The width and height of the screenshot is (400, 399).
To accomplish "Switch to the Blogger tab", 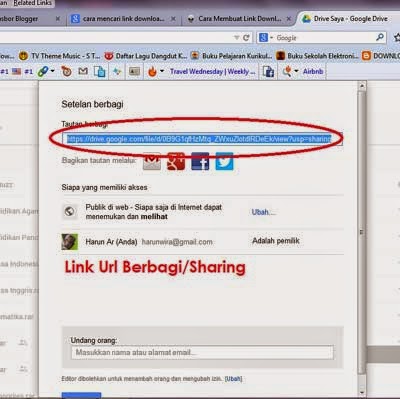I will pos(29,19).
